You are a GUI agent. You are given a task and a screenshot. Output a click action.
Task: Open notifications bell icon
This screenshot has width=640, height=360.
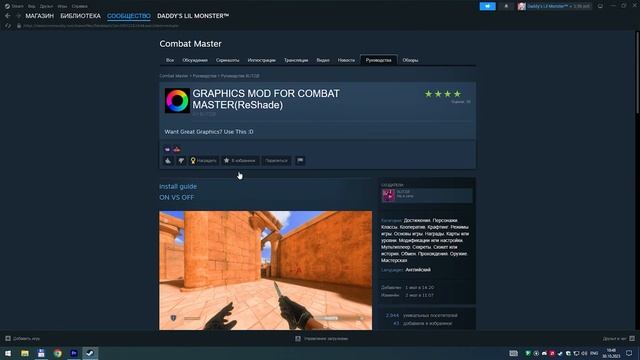tap(506, 6)
